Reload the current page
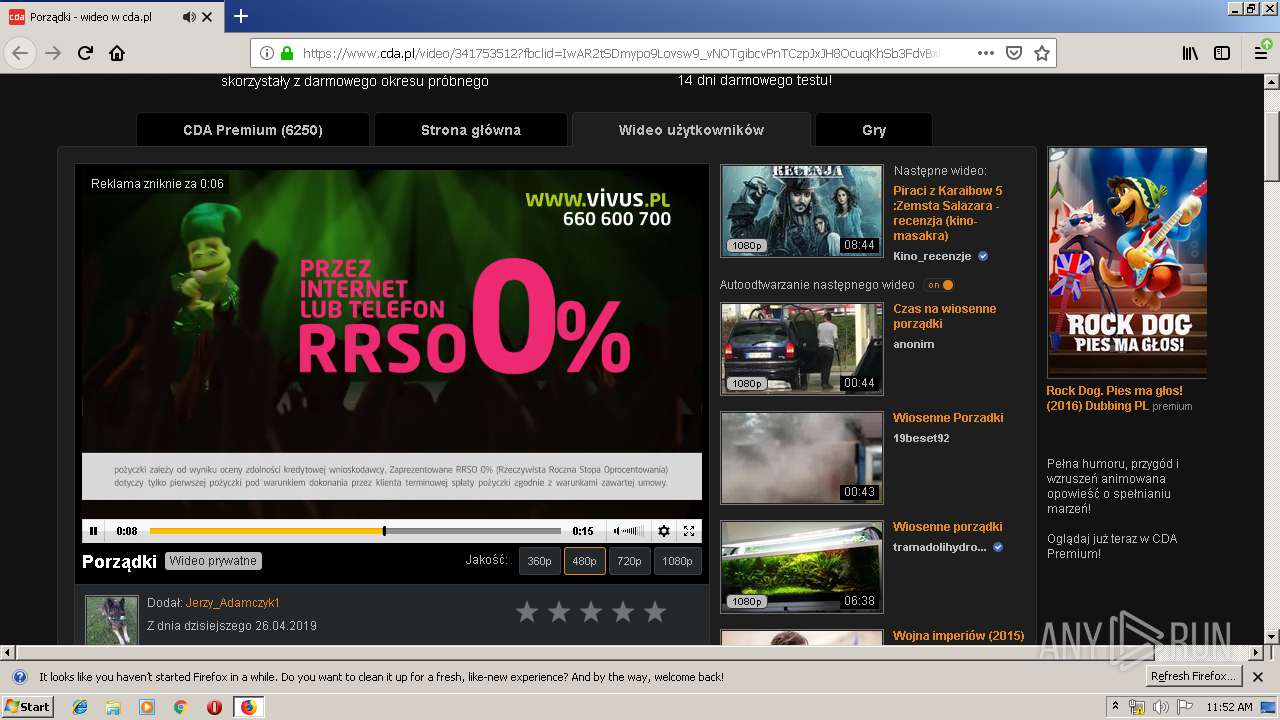1280x720 pixels. pyautogui.click(x=85, y=53)
